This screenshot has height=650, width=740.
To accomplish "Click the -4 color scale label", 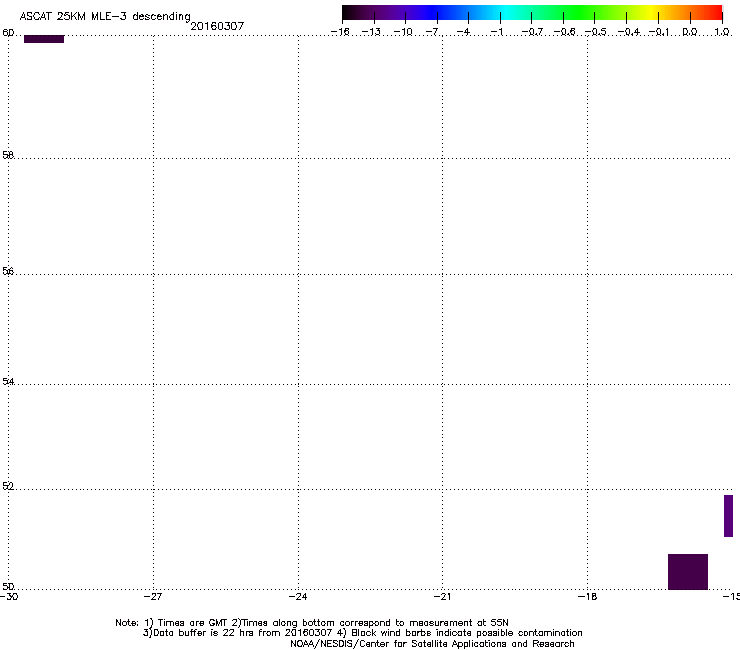I will [464, 32].
